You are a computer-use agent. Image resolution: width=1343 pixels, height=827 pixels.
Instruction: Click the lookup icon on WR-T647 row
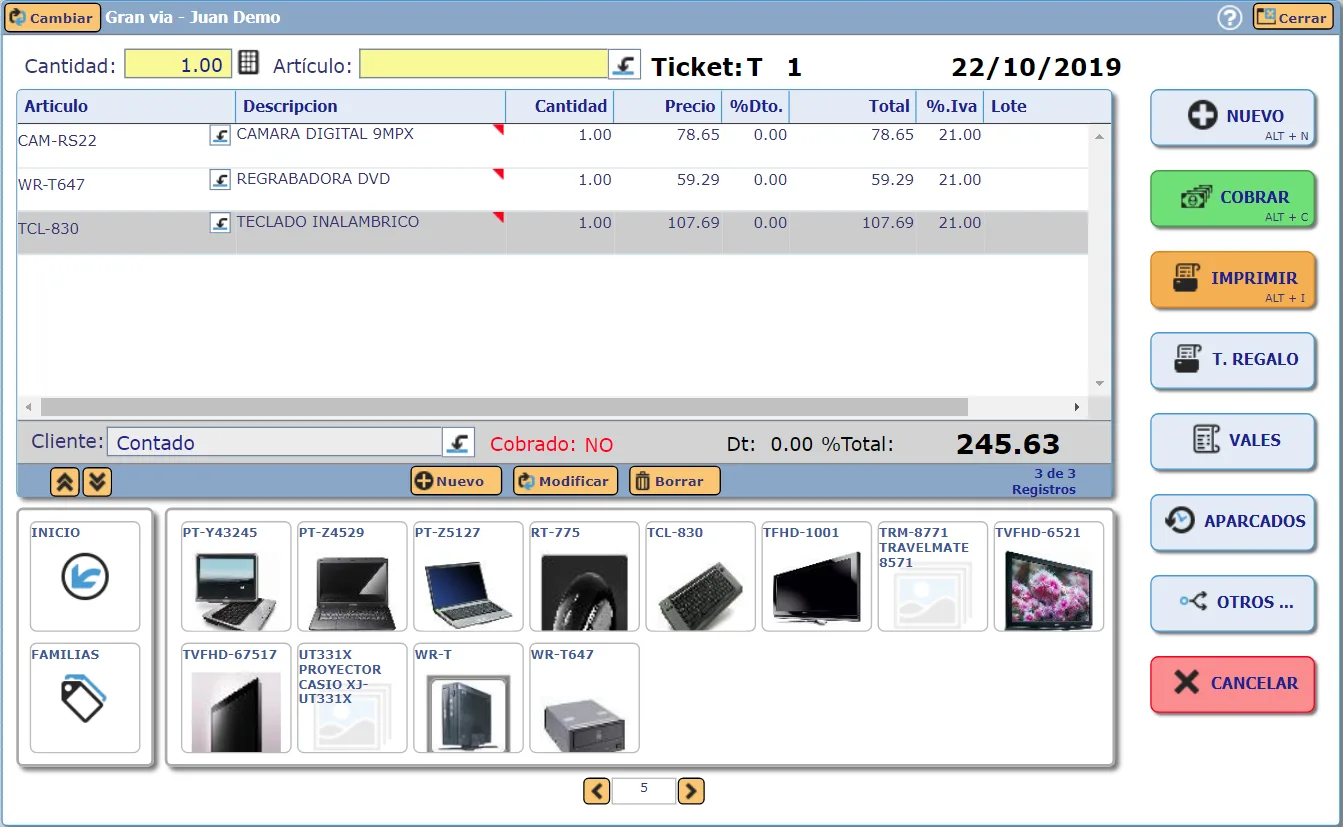[220, 180]
